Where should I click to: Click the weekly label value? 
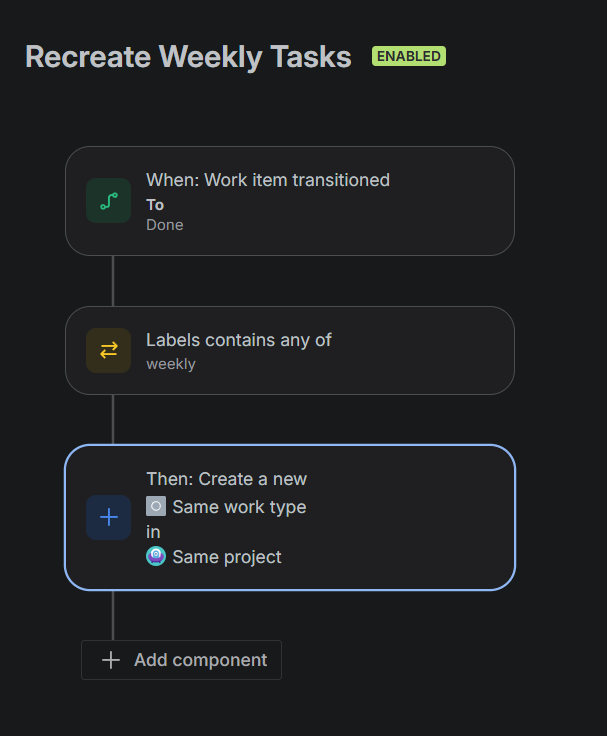click(x=171, y=364)
